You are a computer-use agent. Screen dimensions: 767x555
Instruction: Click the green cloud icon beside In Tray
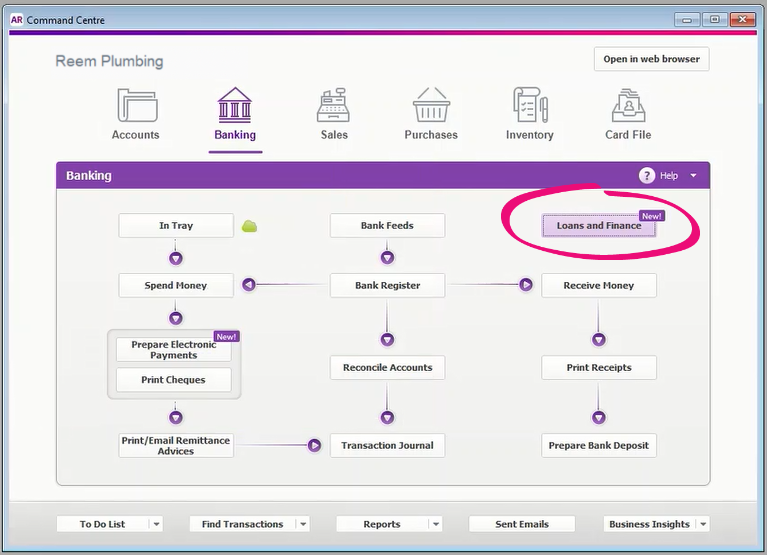point(250,226)
